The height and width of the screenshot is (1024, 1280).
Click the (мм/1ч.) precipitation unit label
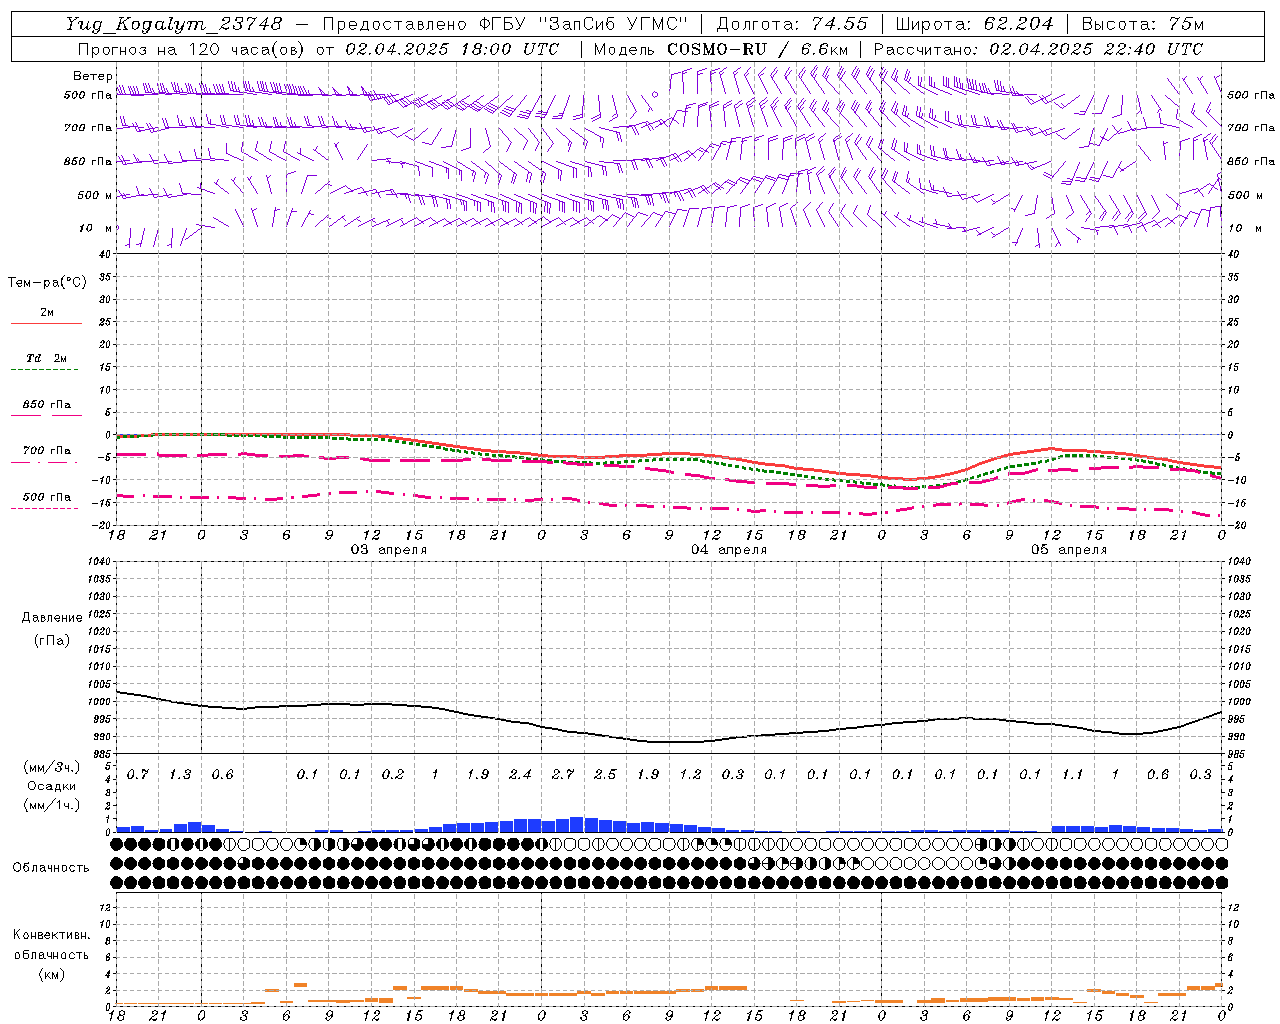(52, 806)
